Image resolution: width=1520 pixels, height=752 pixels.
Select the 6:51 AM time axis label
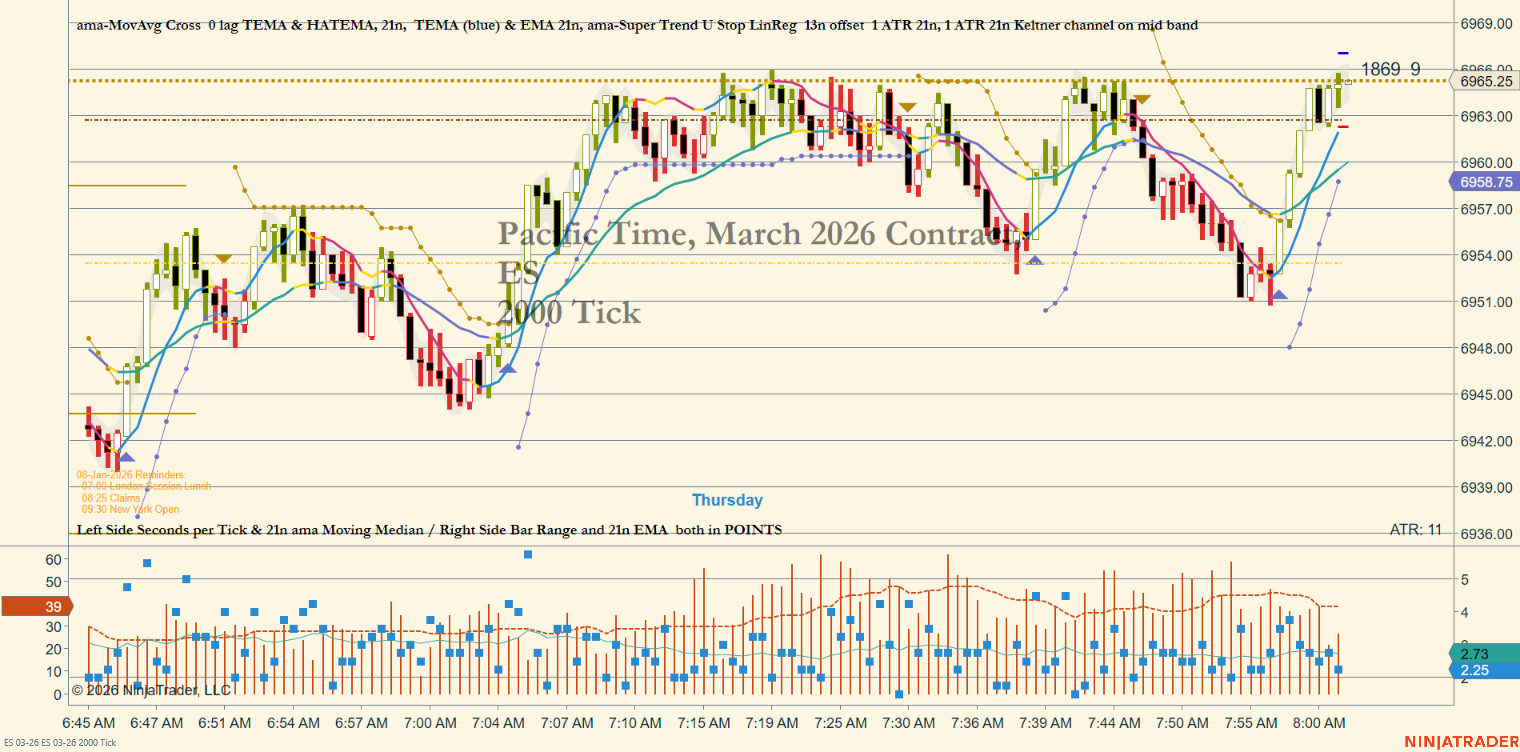click(224, 722)
